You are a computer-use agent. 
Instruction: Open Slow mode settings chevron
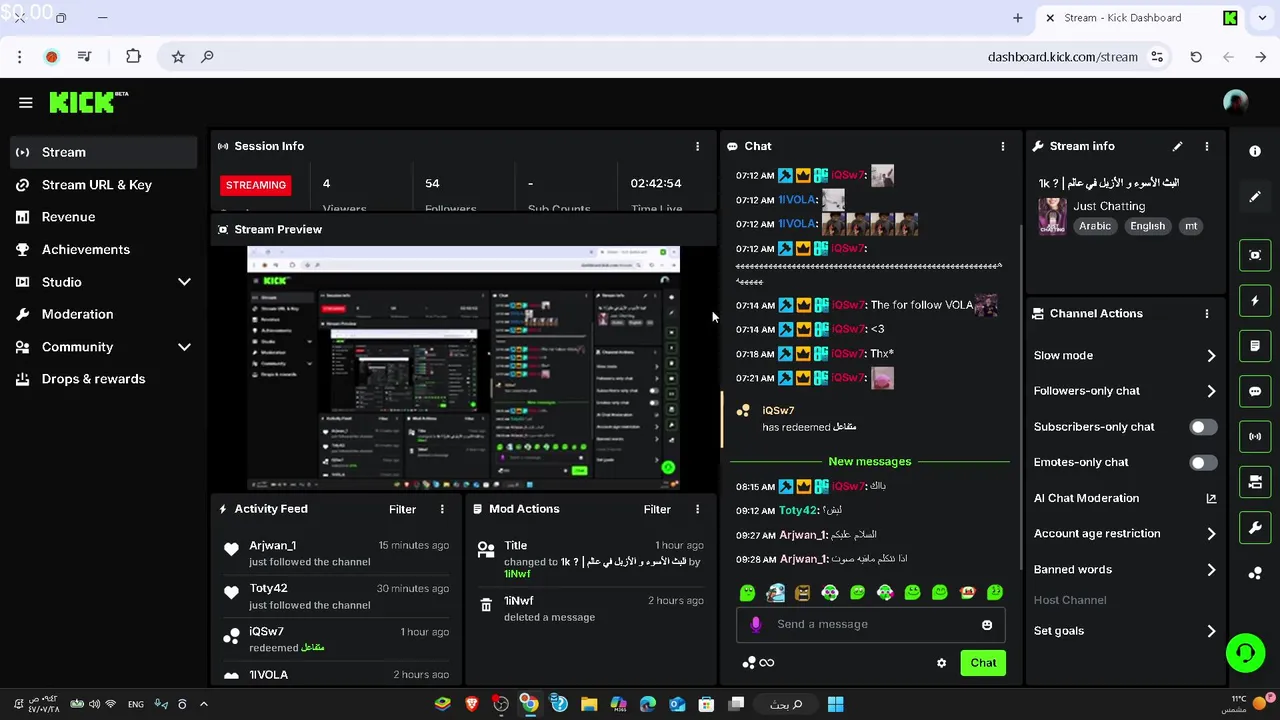1211,356
